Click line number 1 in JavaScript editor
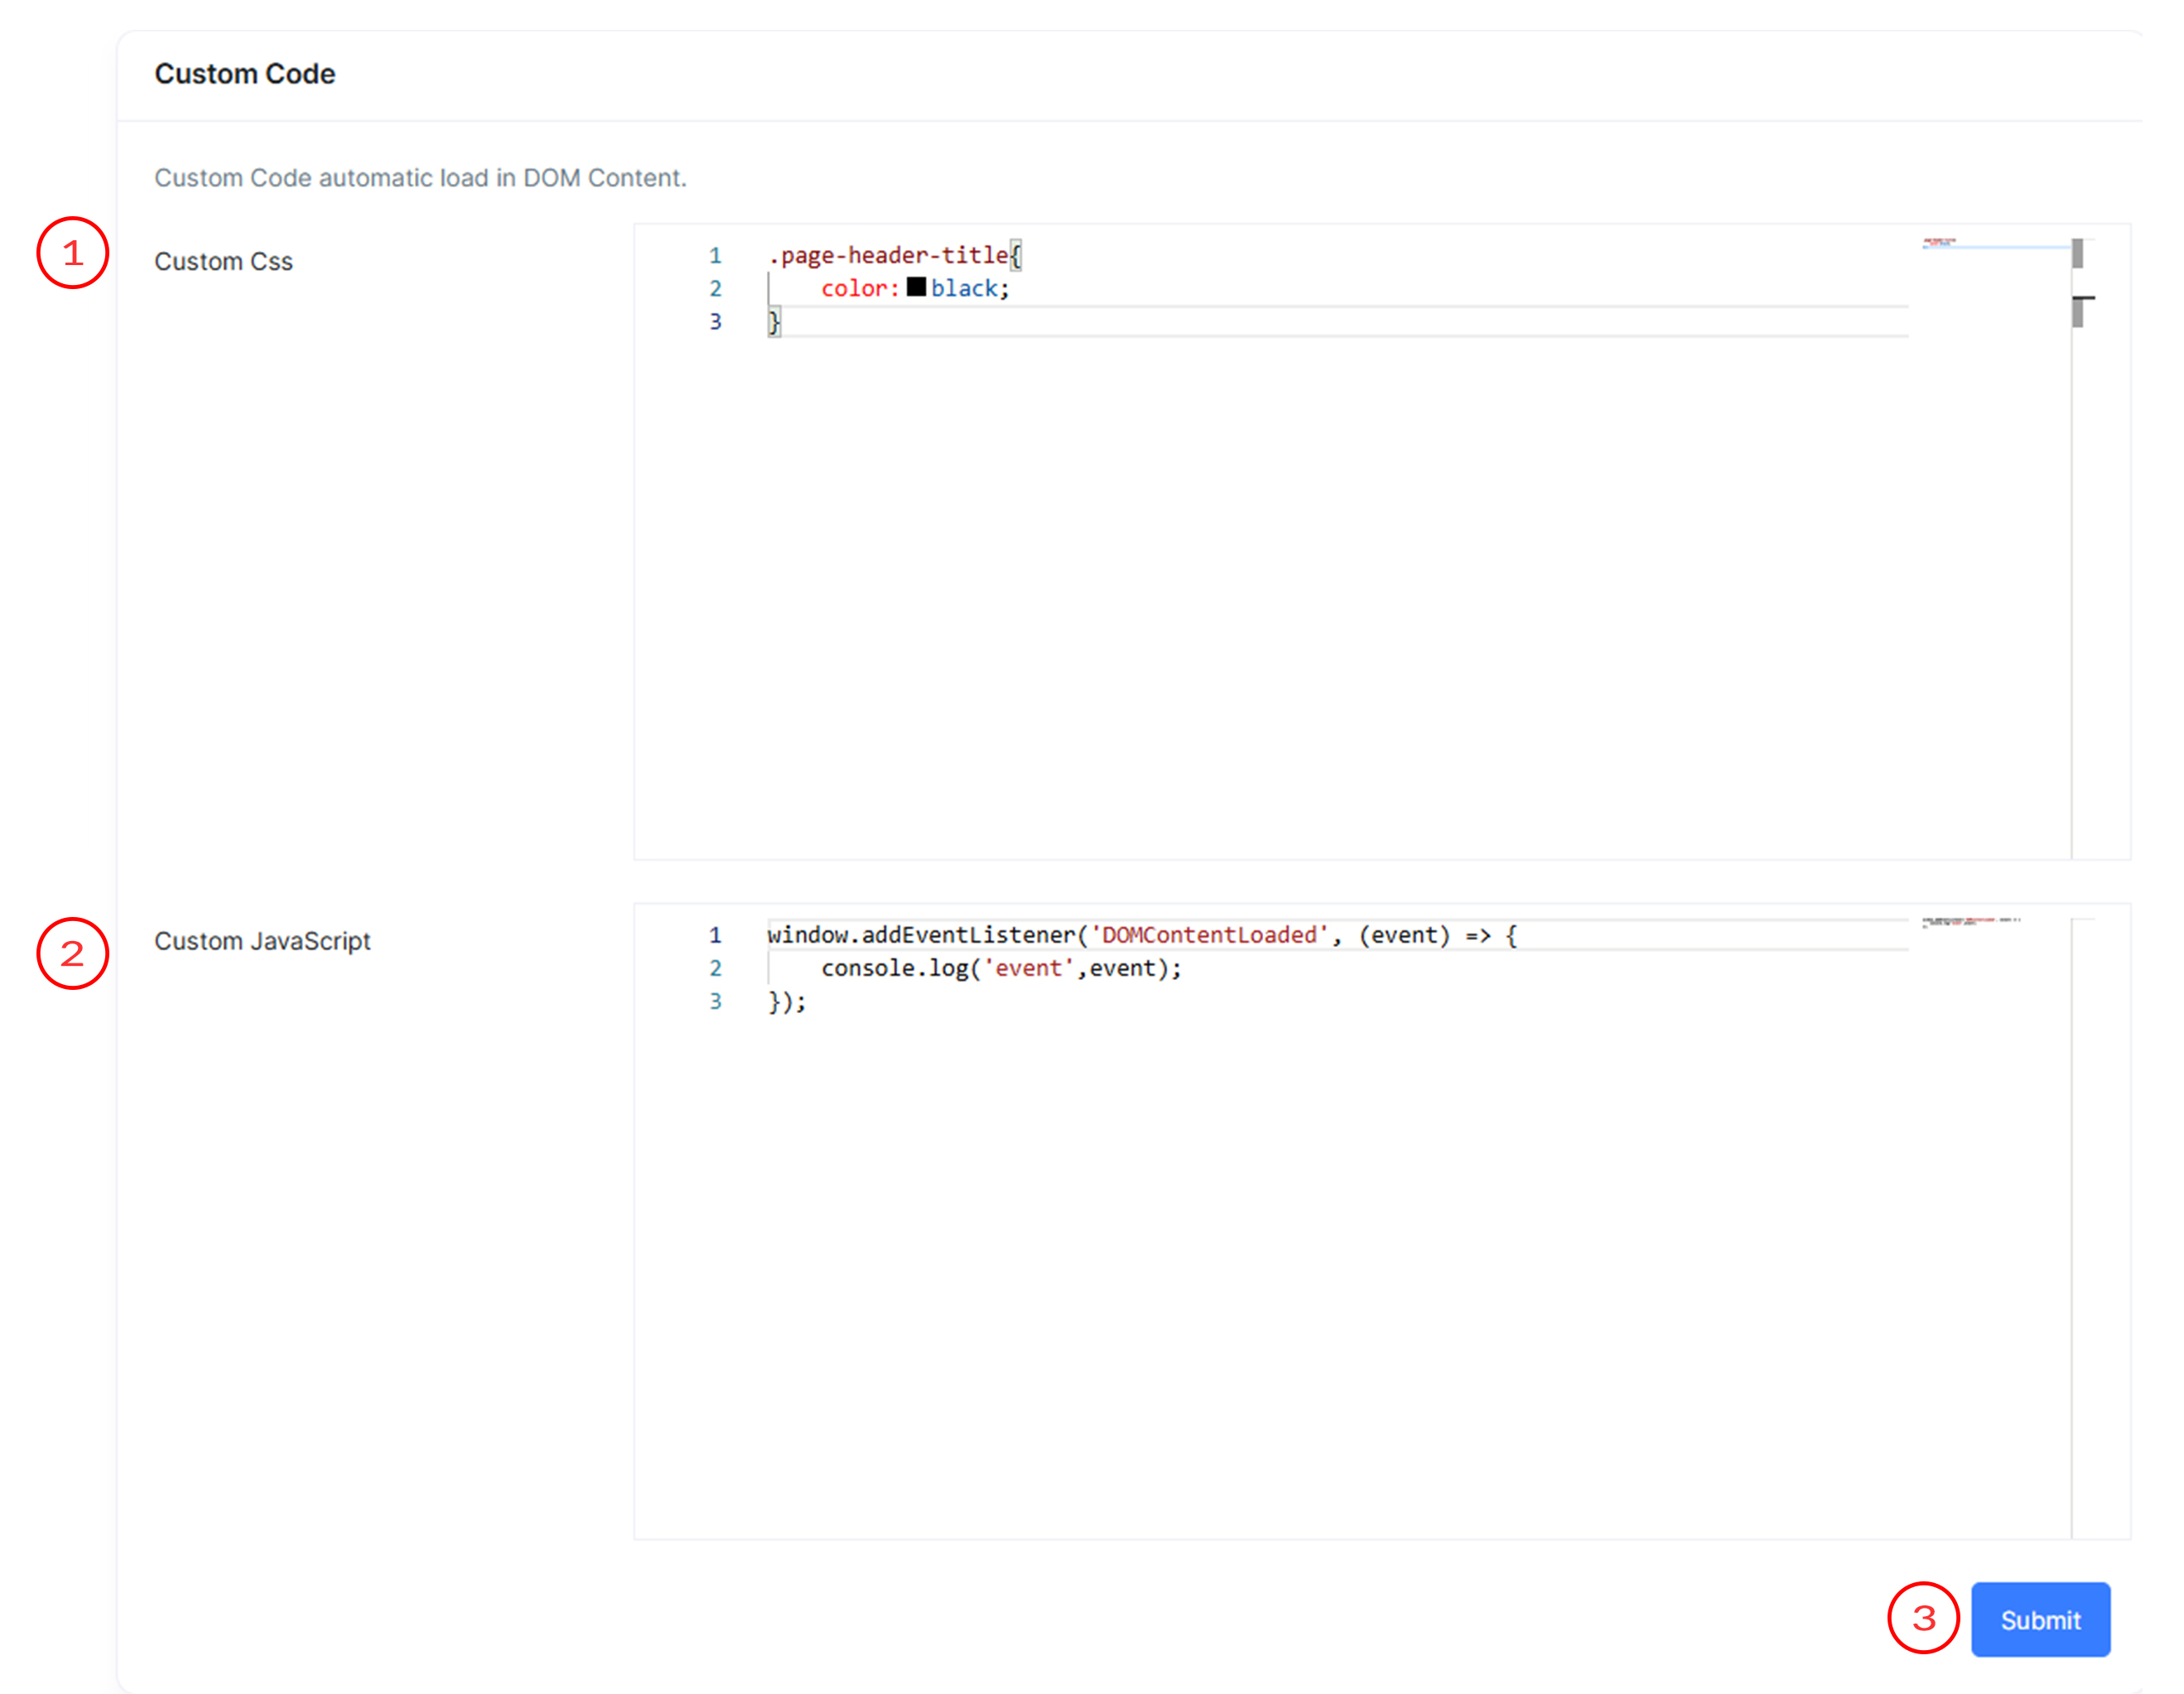The height and width of the screenshot is (1694, 2184). click(715, 934)
